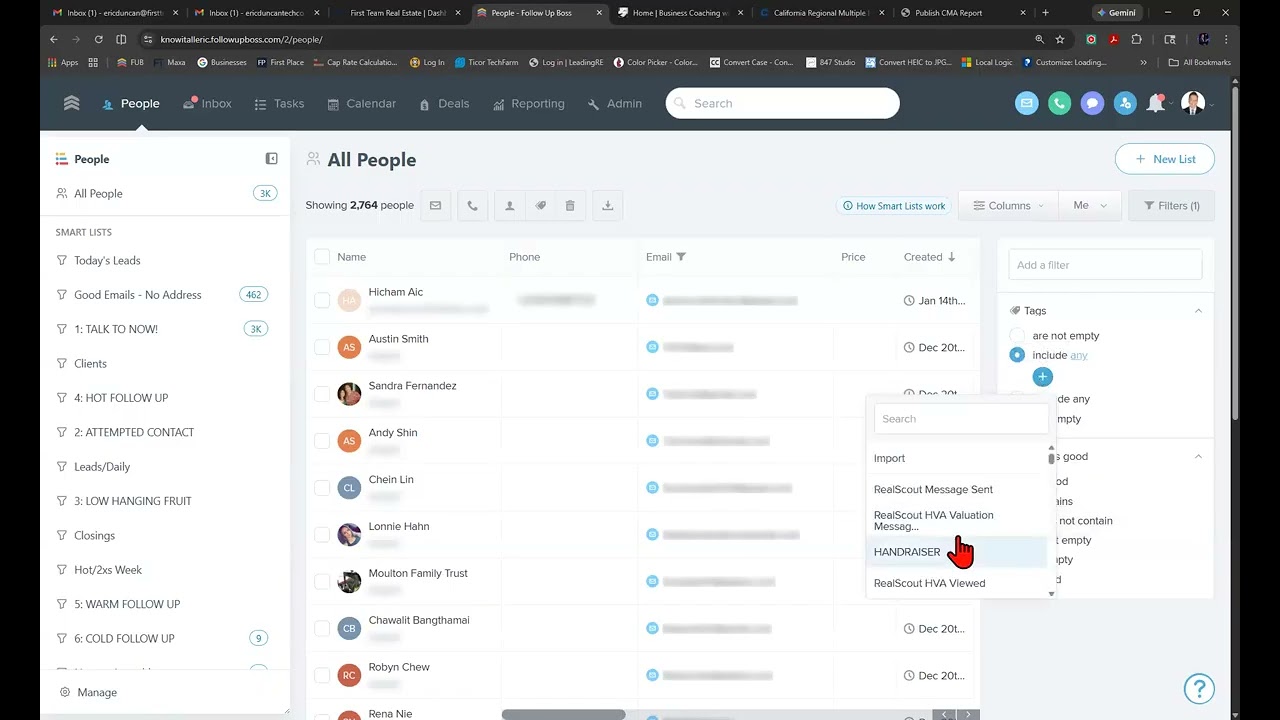This screenshot has width=1280, height=720.
Task: Click the add person icon in header
Action: 1125,103
